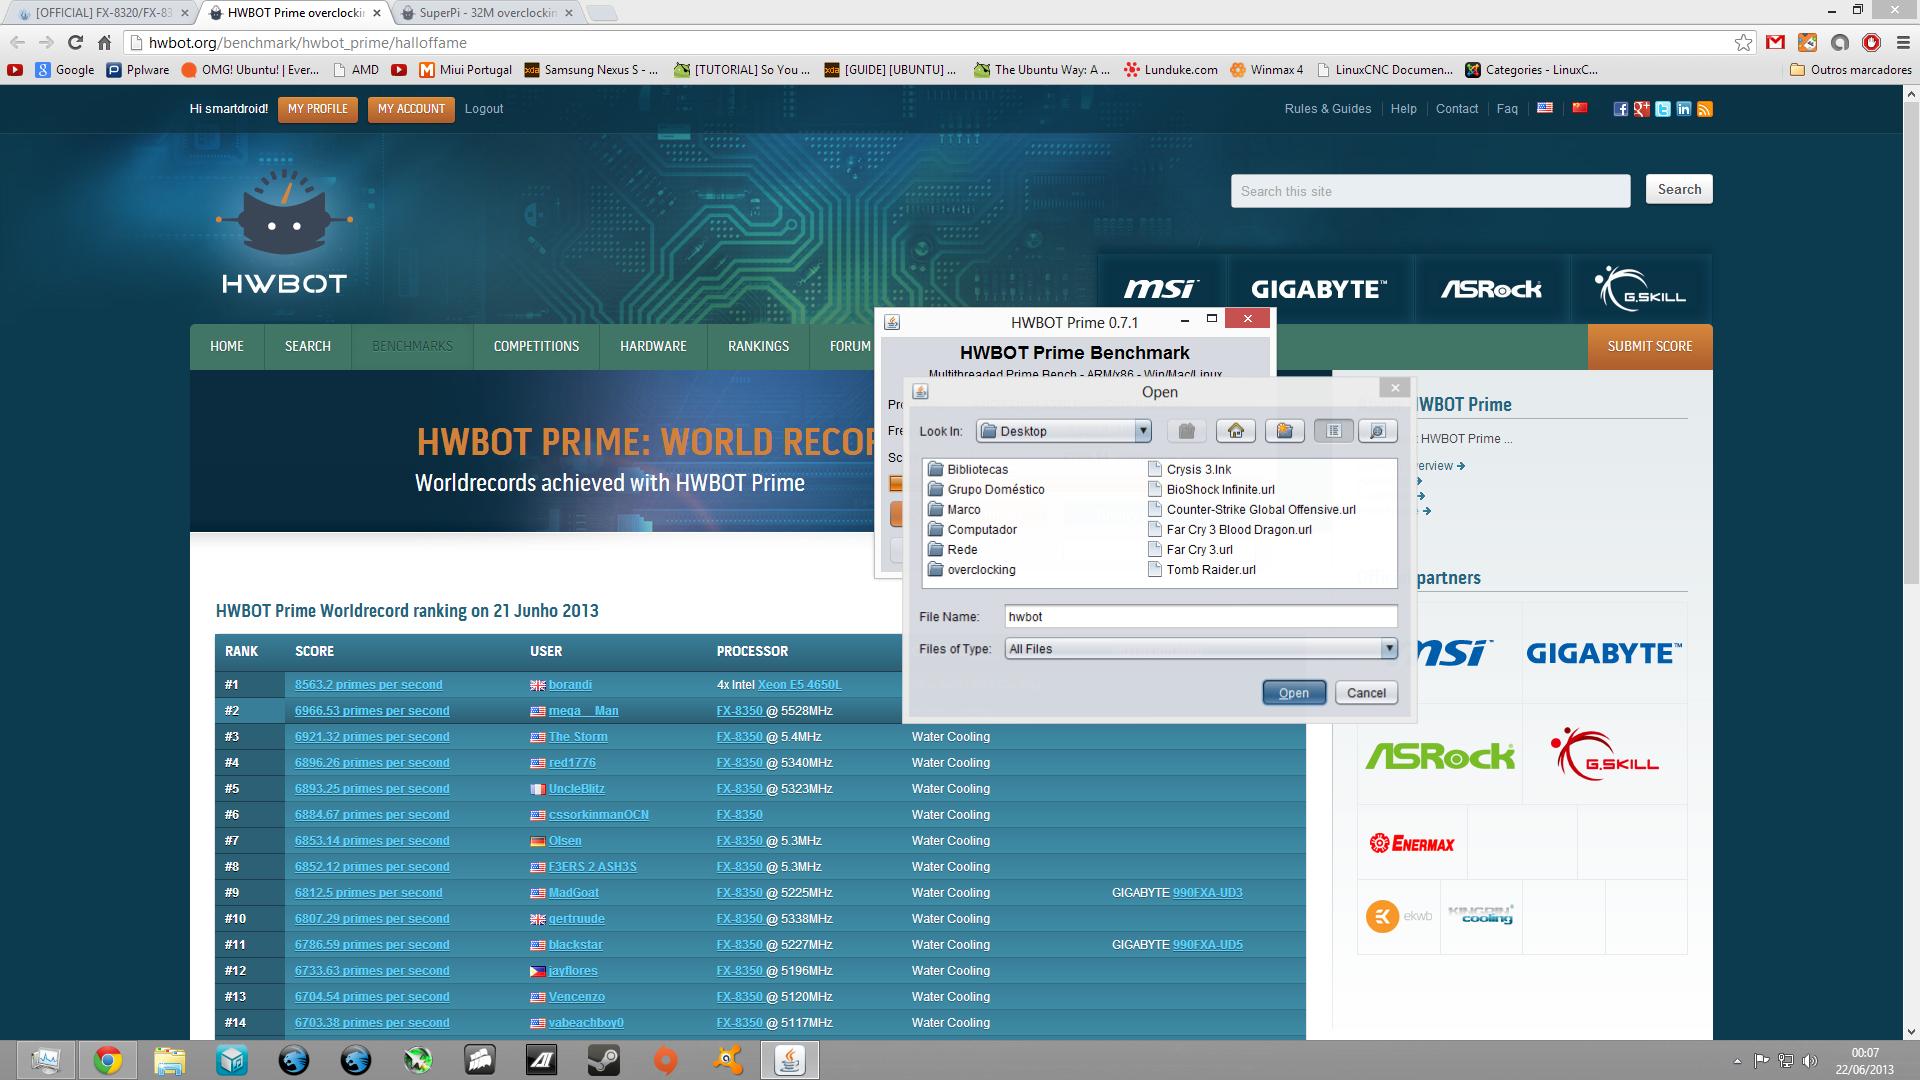The height and width of the screenshot is (1080, 1920).
Task: Switch to List view in Open dialog
Action: point(1334,431)
